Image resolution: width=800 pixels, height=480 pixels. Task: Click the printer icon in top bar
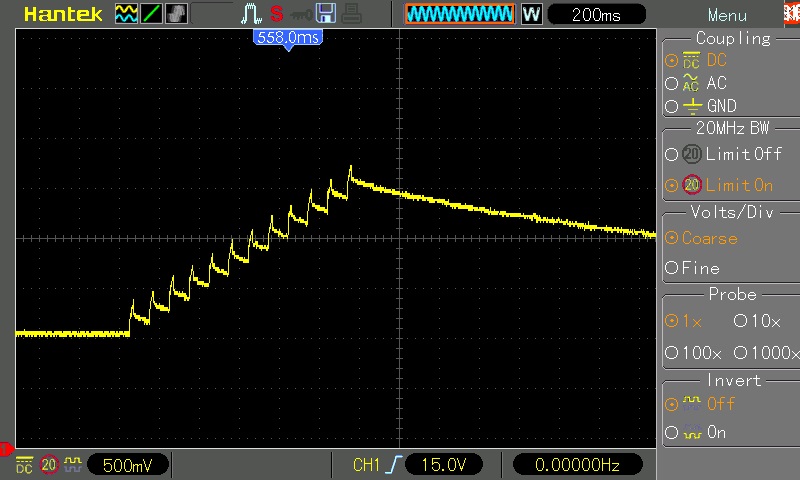tap(349, 14)
